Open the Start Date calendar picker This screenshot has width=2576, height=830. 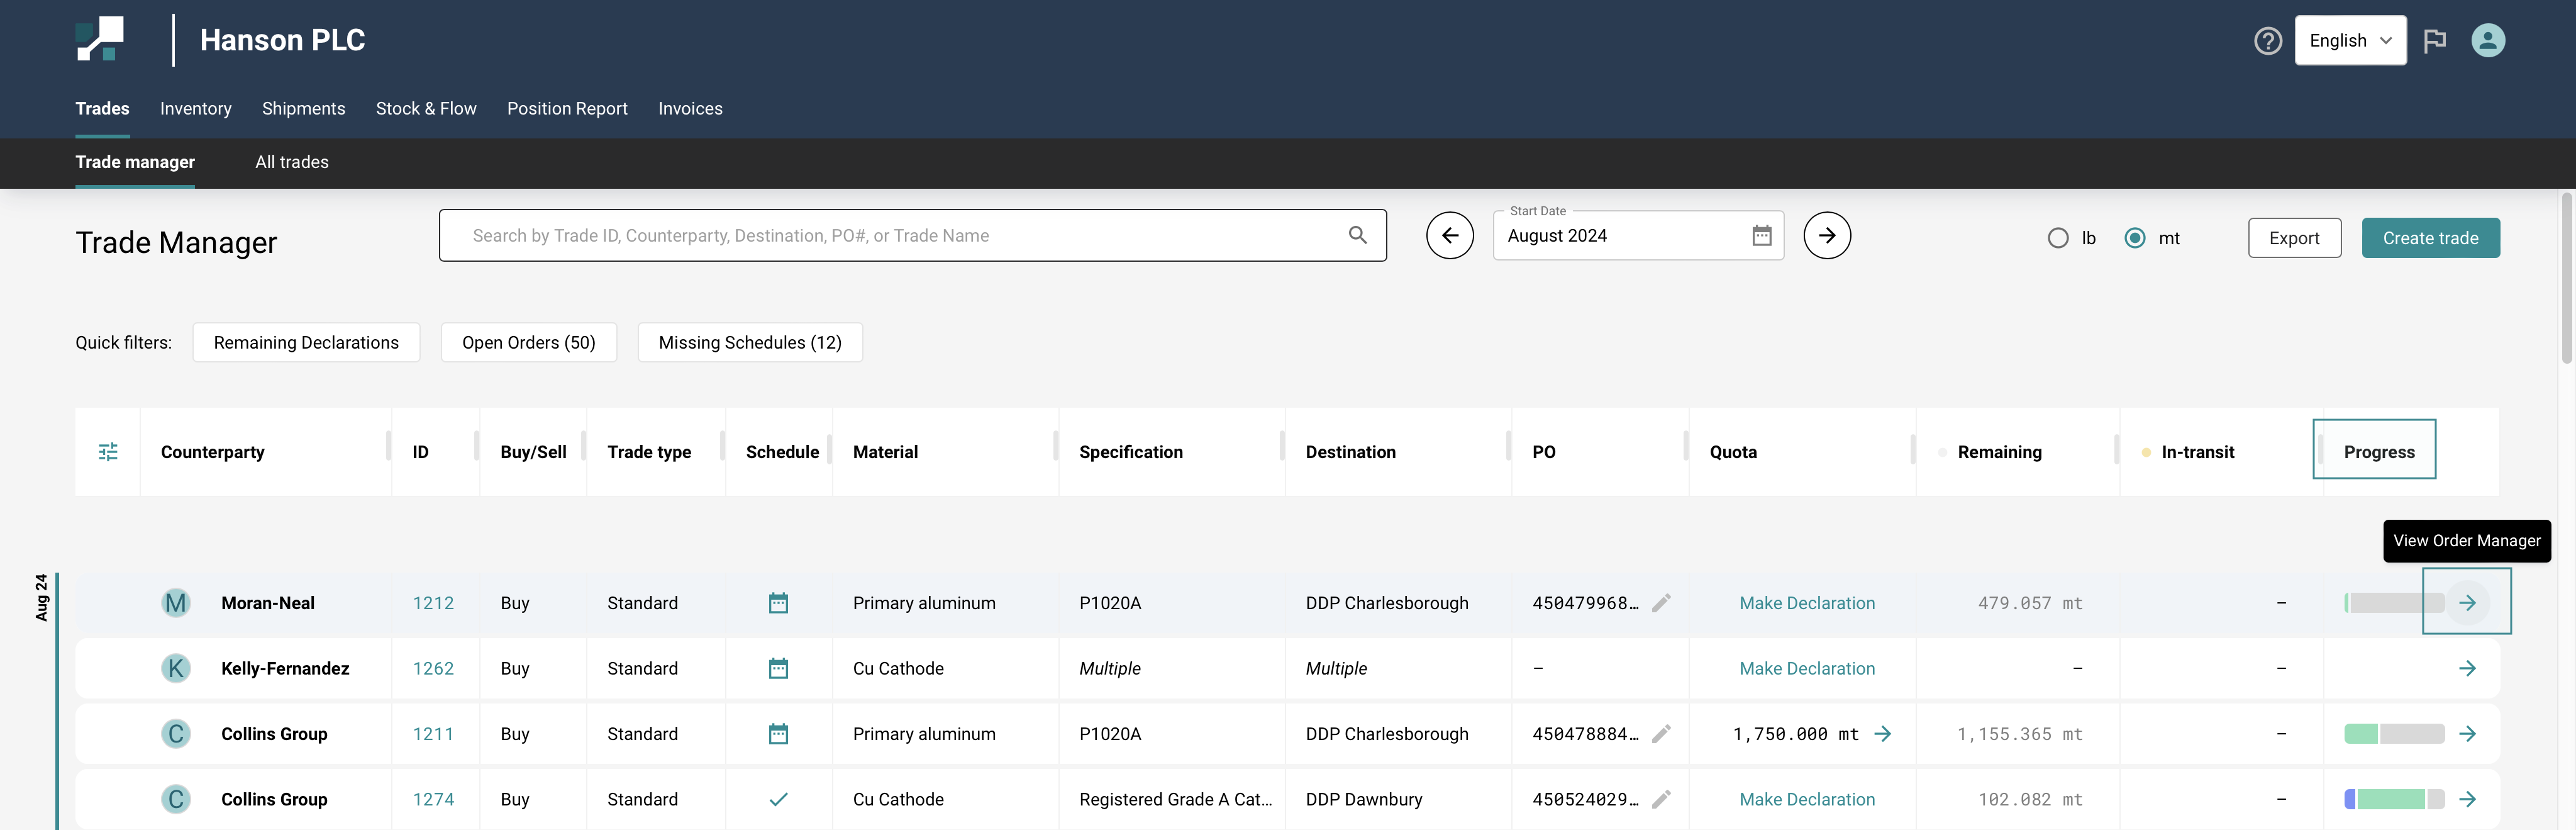pyautogui.click(x=1761, y=236)
